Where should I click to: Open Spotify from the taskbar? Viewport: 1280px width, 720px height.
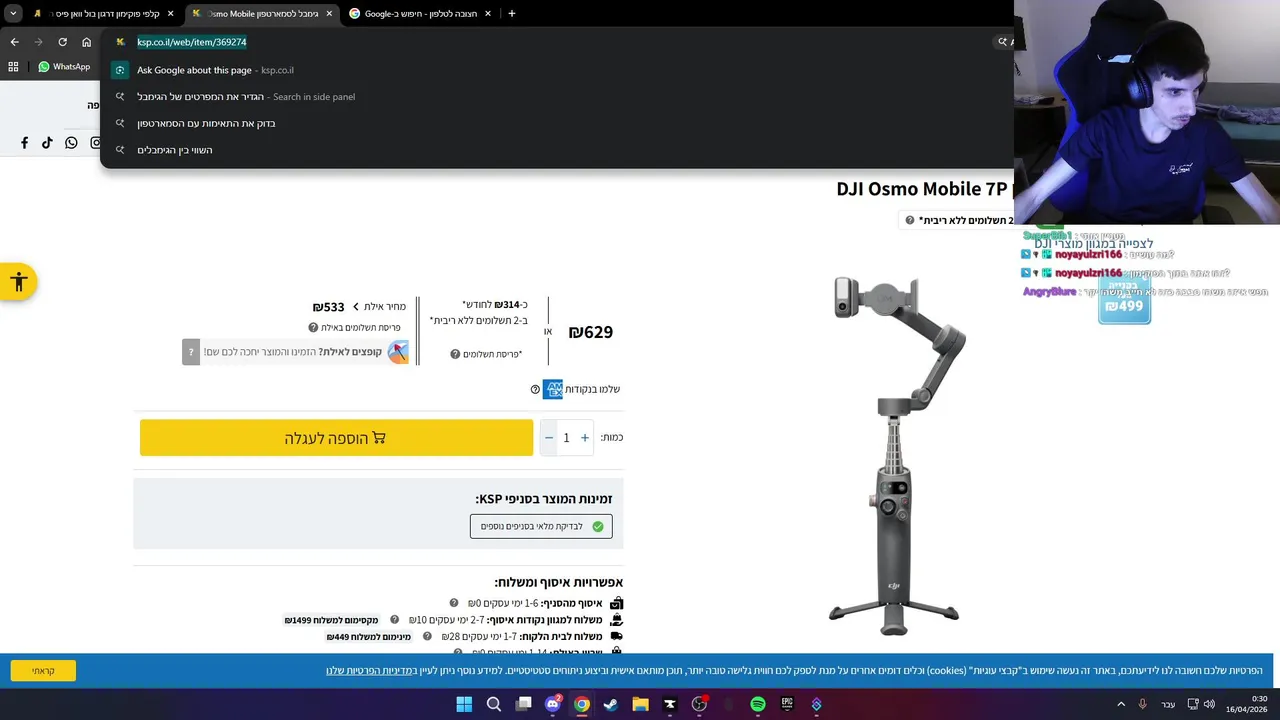(x=758, y=704)
